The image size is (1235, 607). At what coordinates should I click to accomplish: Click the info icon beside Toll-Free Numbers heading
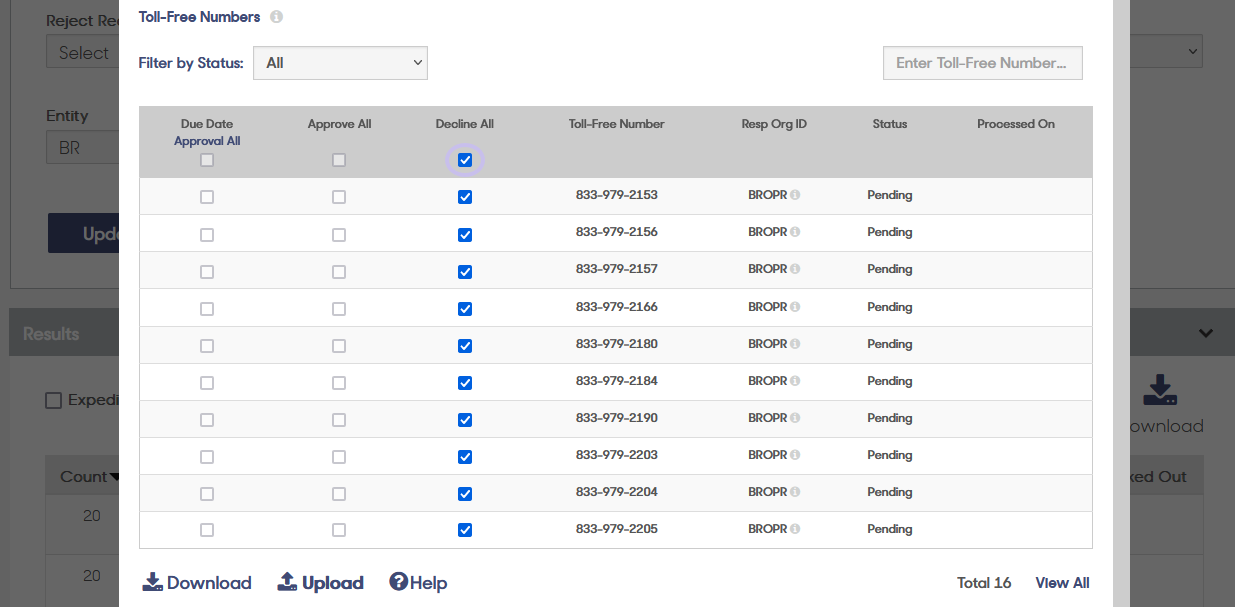point(276,16)
